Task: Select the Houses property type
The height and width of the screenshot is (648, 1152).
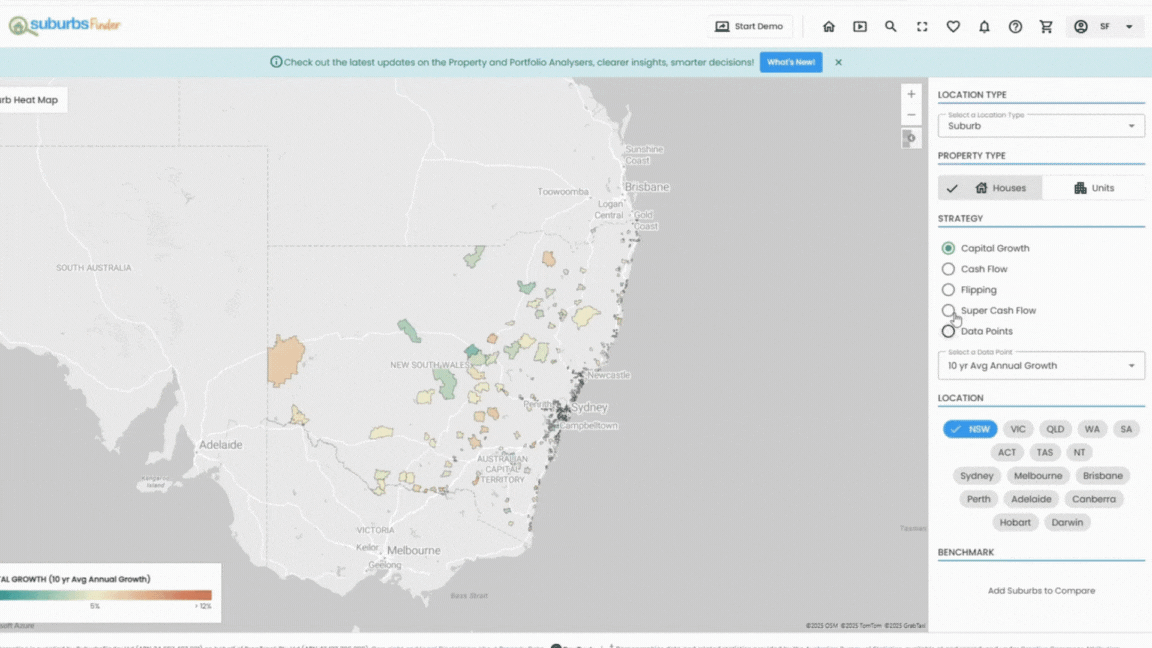Action: [x=990, y=188]
